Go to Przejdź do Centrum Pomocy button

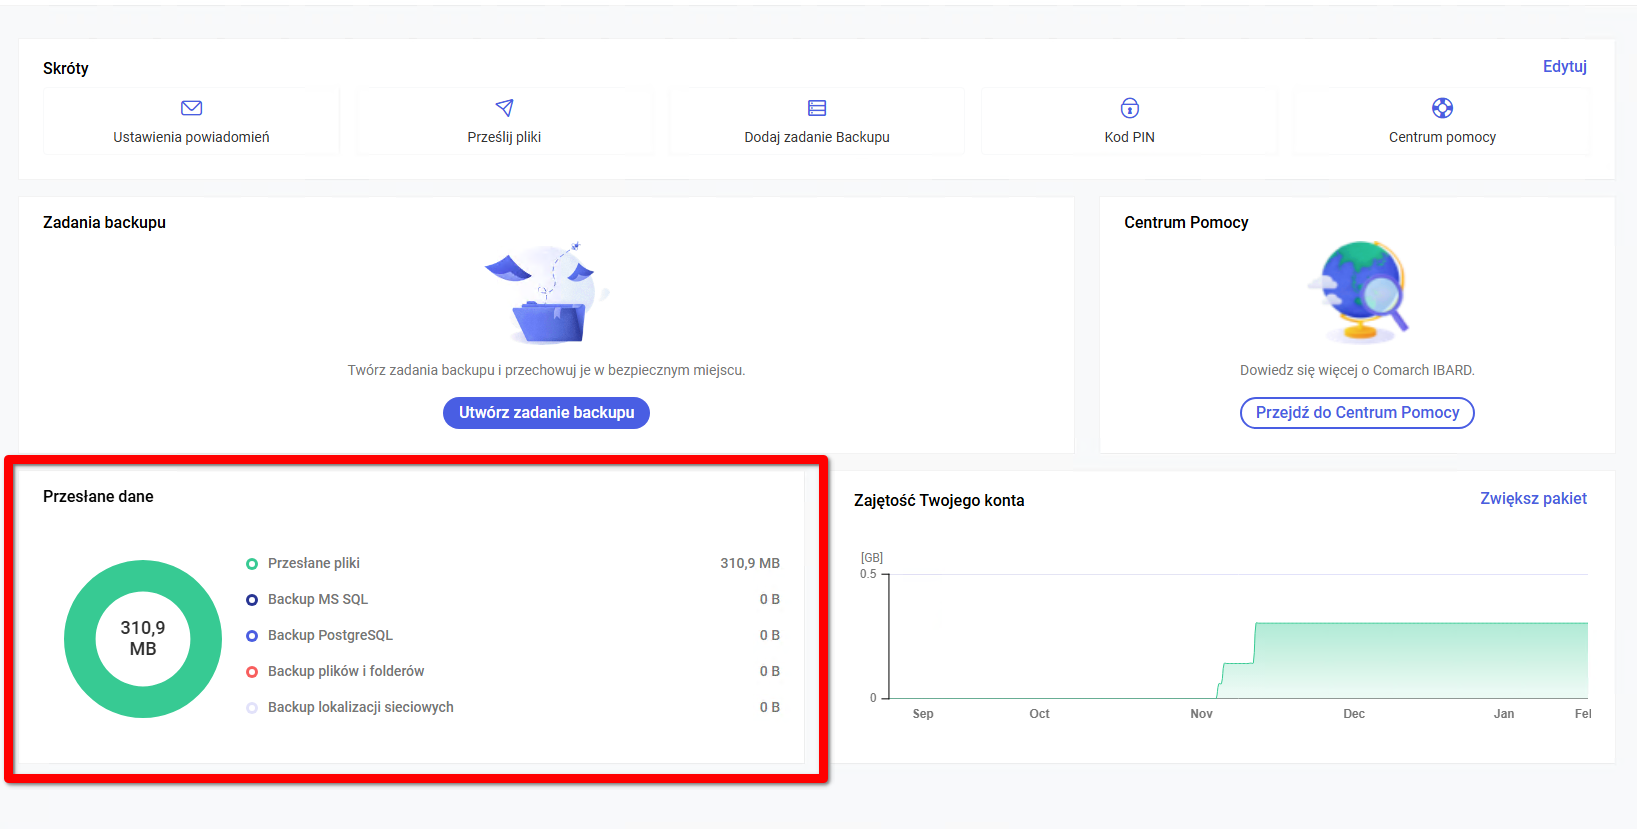(x=1357, y=413)
